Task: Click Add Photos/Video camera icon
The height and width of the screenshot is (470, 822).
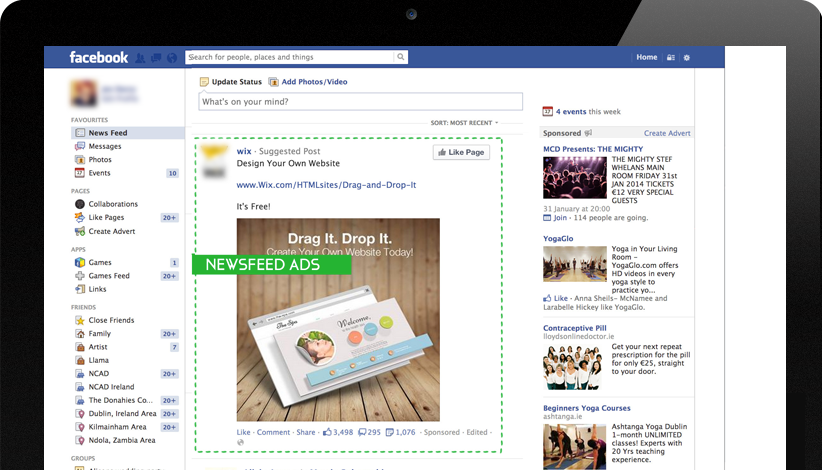Action: [273, 82]
